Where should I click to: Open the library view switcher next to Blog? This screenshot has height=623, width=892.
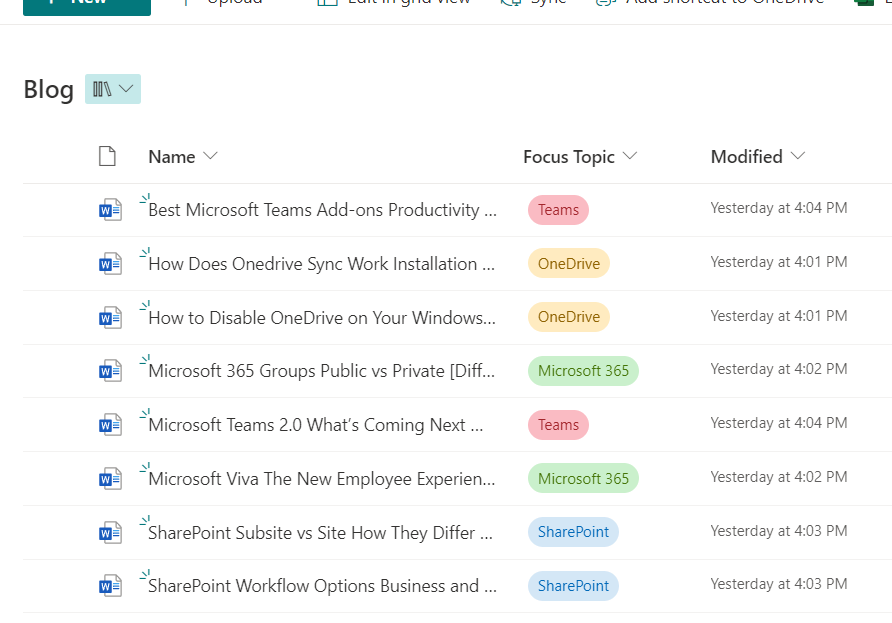tap(113, 89)
